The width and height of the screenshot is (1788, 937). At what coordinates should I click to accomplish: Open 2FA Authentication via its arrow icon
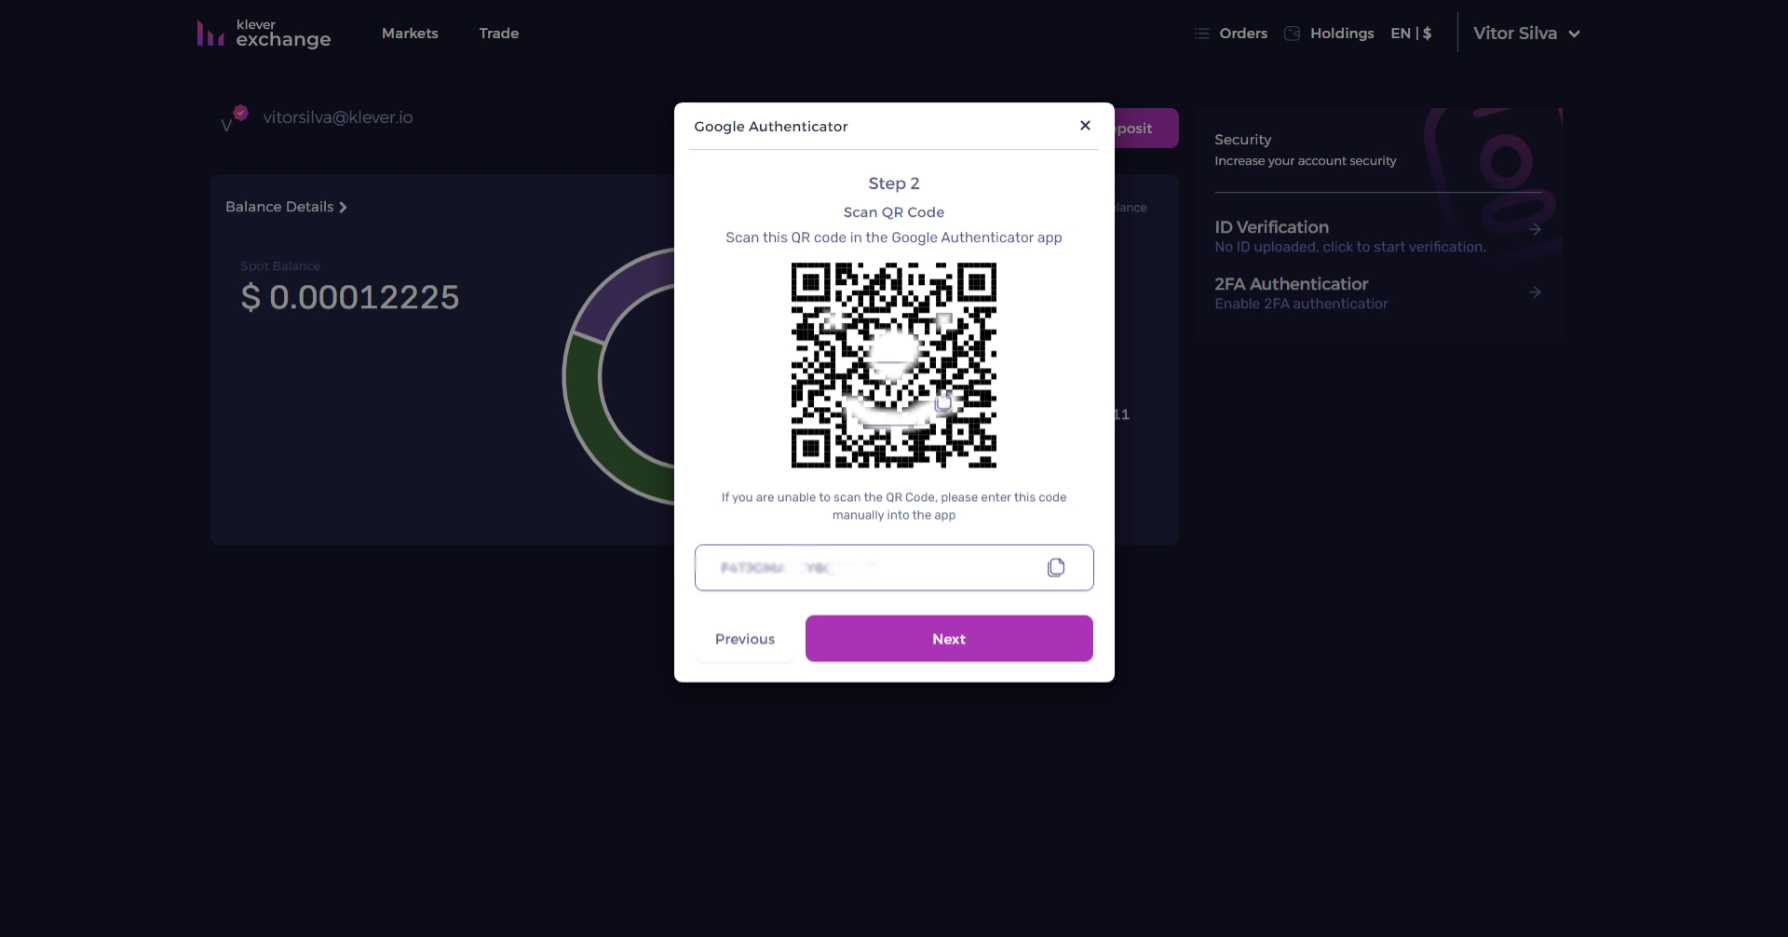point(1536,292)
